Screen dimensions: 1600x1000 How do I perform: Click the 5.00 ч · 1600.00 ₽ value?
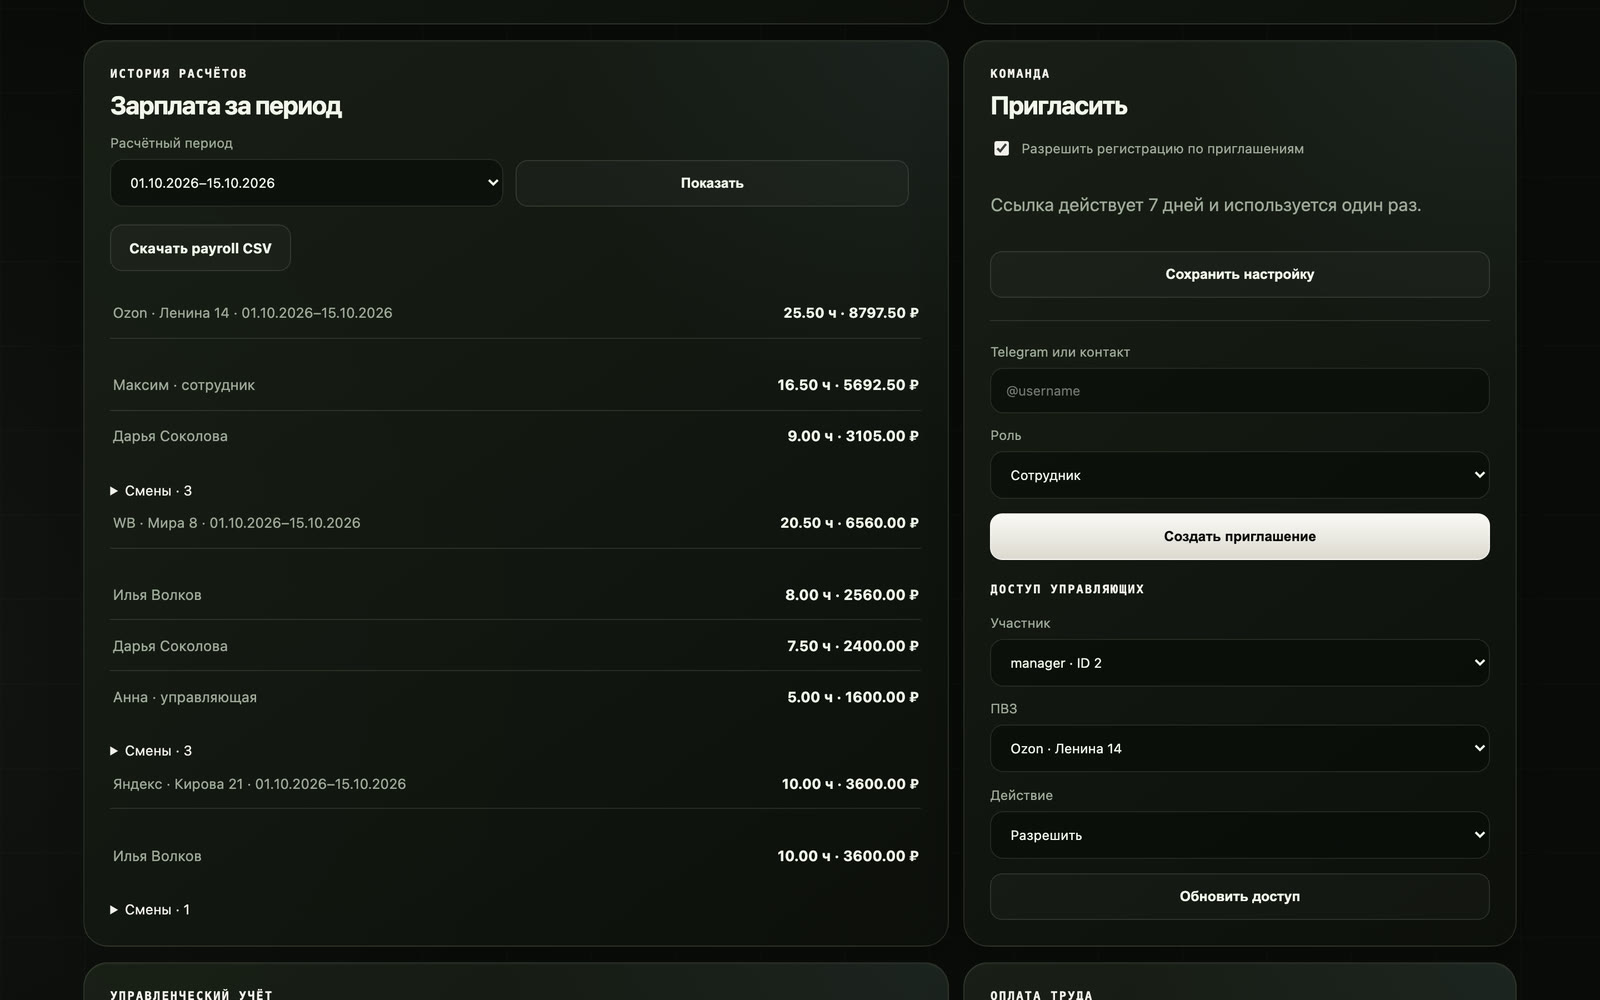853,697
